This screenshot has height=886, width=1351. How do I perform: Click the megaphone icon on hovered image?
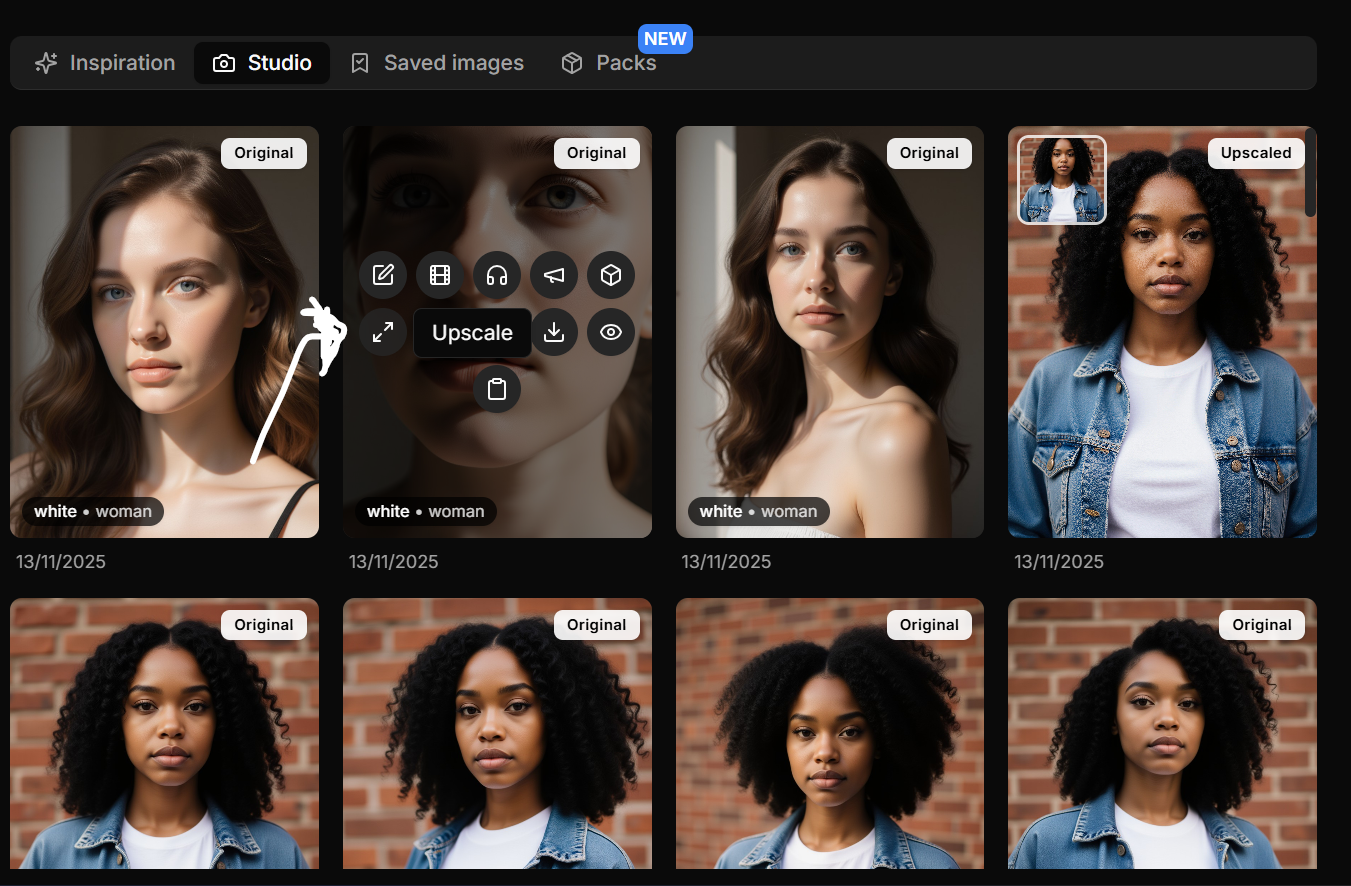554,275
